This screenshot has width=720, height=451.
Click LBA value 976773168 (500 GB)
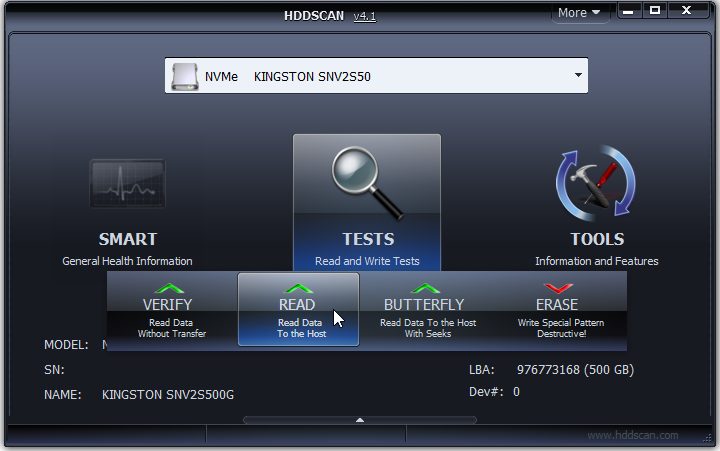point(575,370)
